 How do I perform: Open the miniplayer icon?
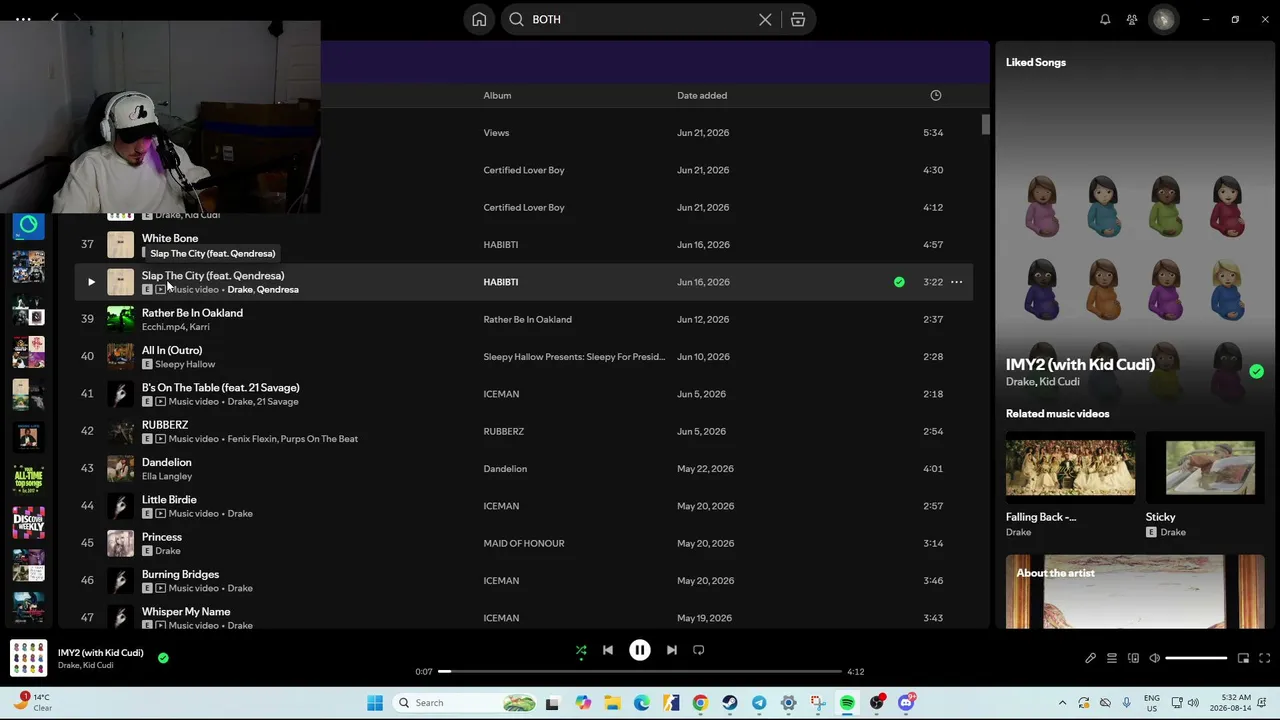(1243, 658)
